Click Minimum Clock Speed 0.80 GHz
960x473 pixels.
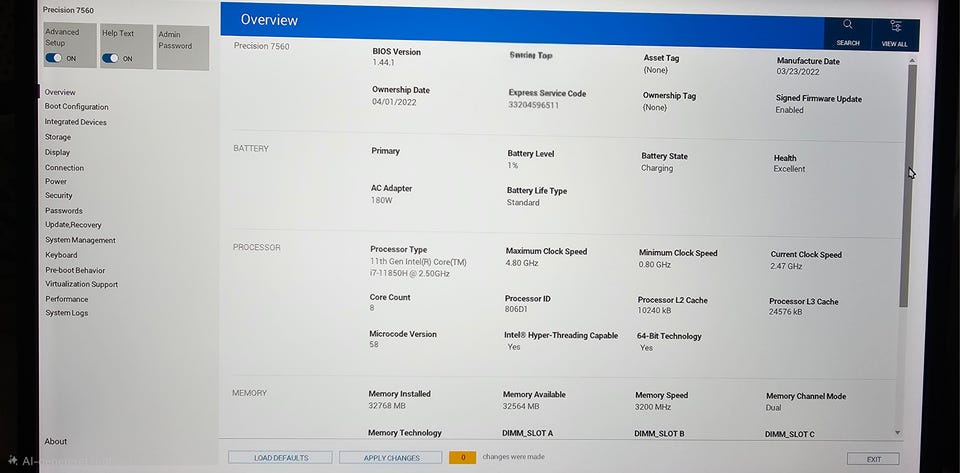coord(654,264)
